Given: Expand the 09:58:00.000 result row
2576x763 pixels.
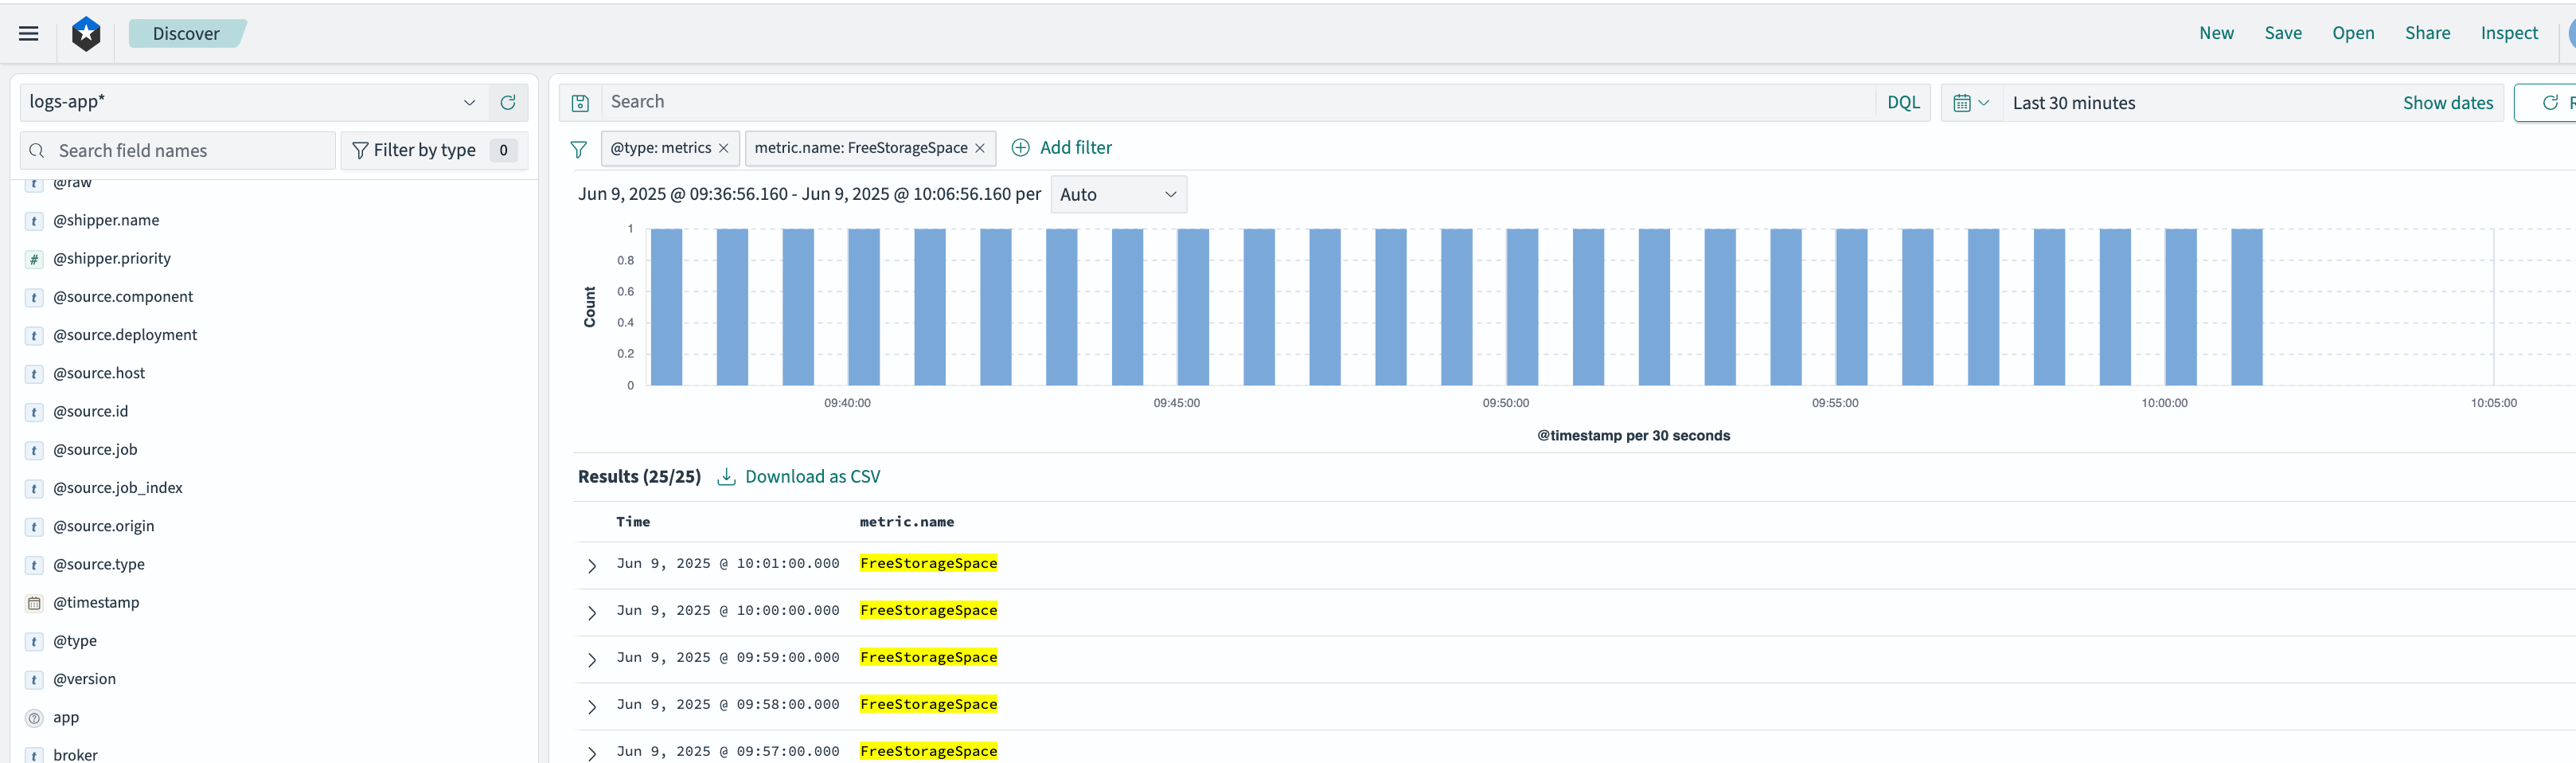Looking at the screenshot, I should click(592, 707).
